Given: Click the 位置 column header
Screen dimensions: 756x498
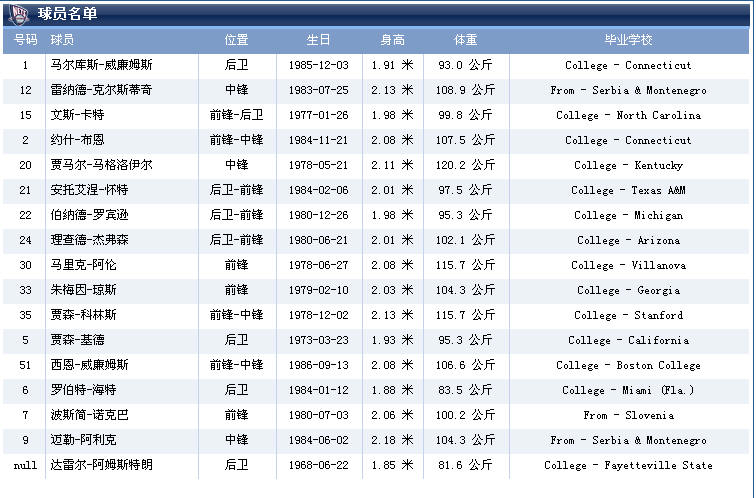Looking at the screenshot, I should coord(237,40).
